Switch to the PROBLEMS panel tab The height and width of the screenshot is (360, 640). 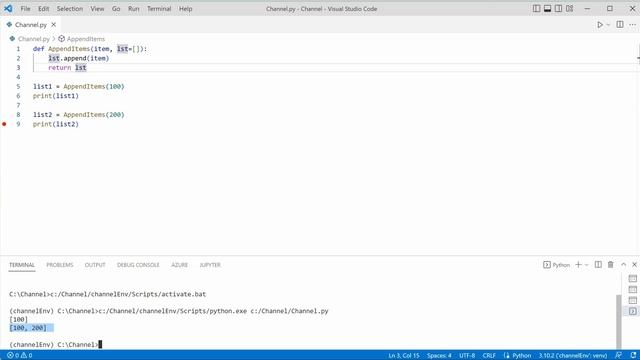point(60,265)
